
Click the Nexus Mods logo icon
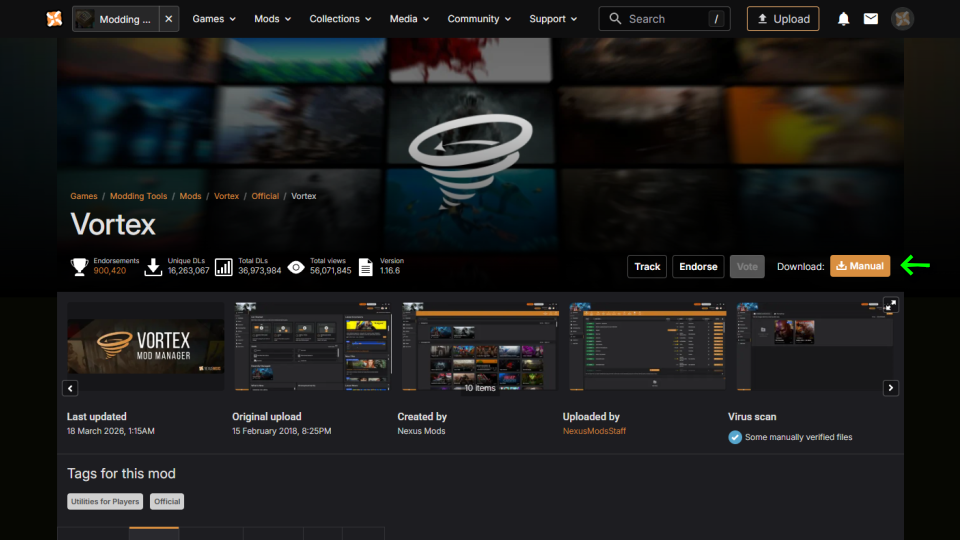coord(54,19)
